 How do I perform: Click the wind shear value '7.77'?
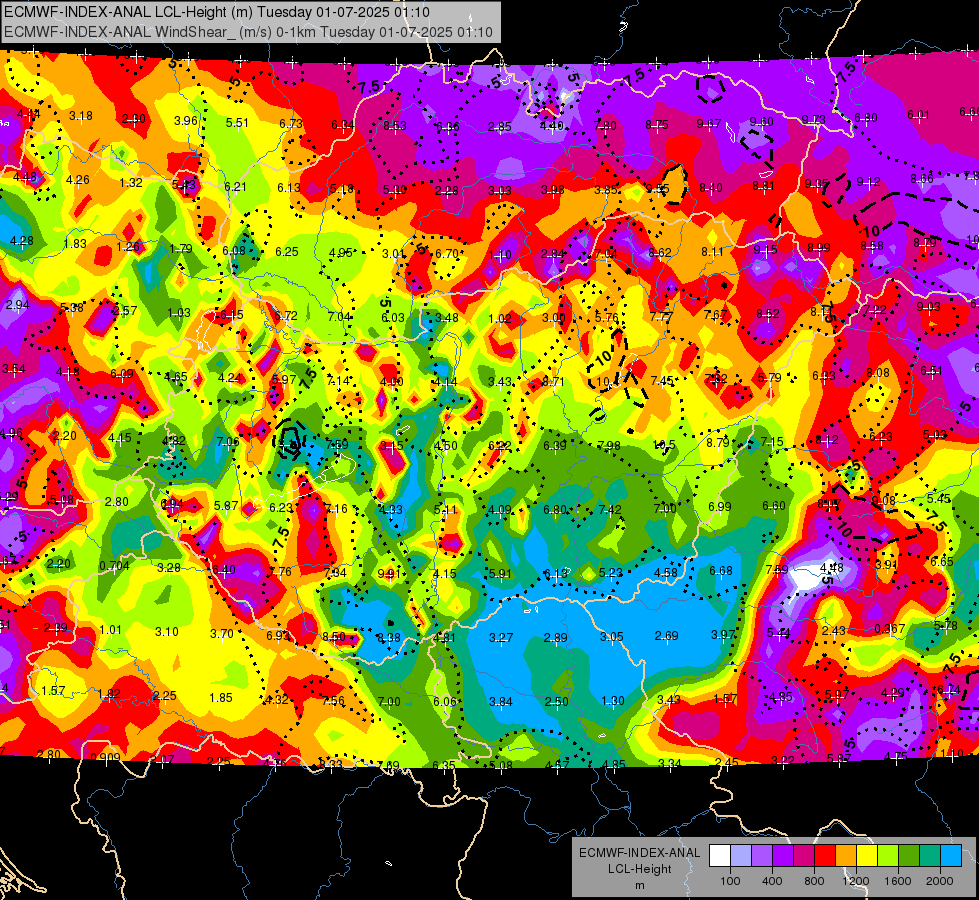point(661,317)
